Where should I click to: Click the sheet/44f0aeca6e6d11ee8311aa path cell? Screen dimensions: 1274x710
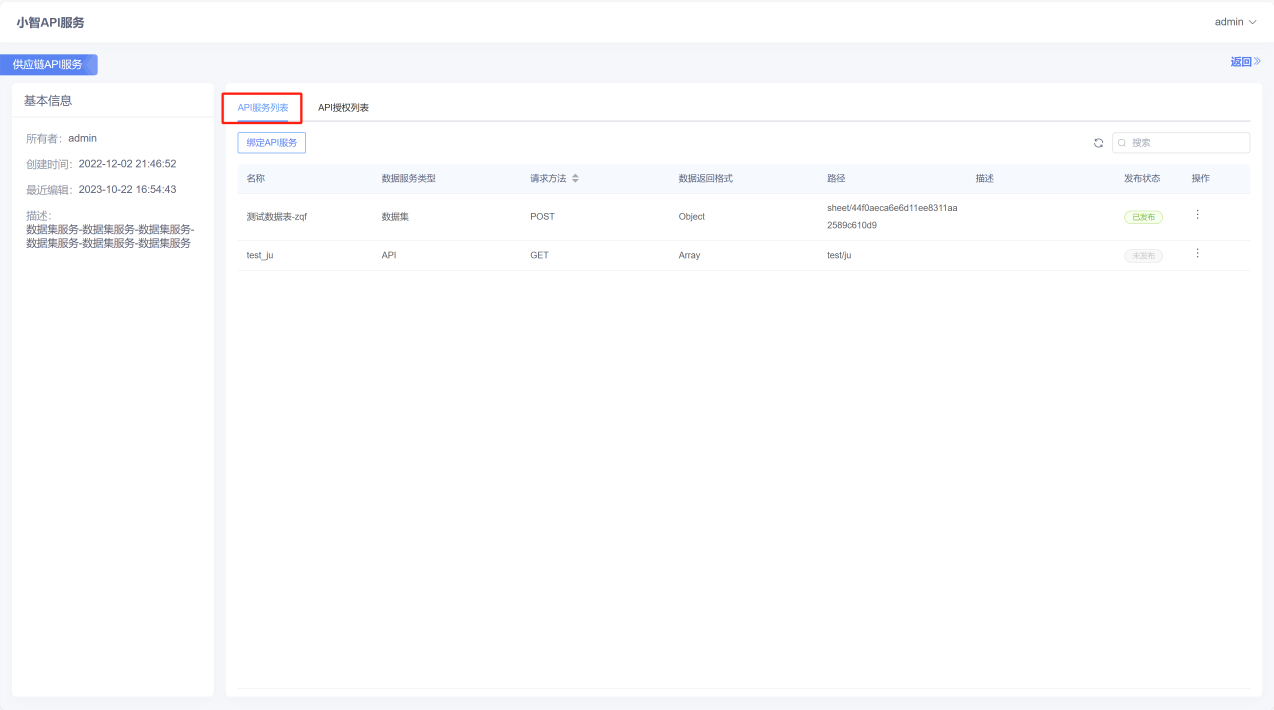[x=892, y=216]
